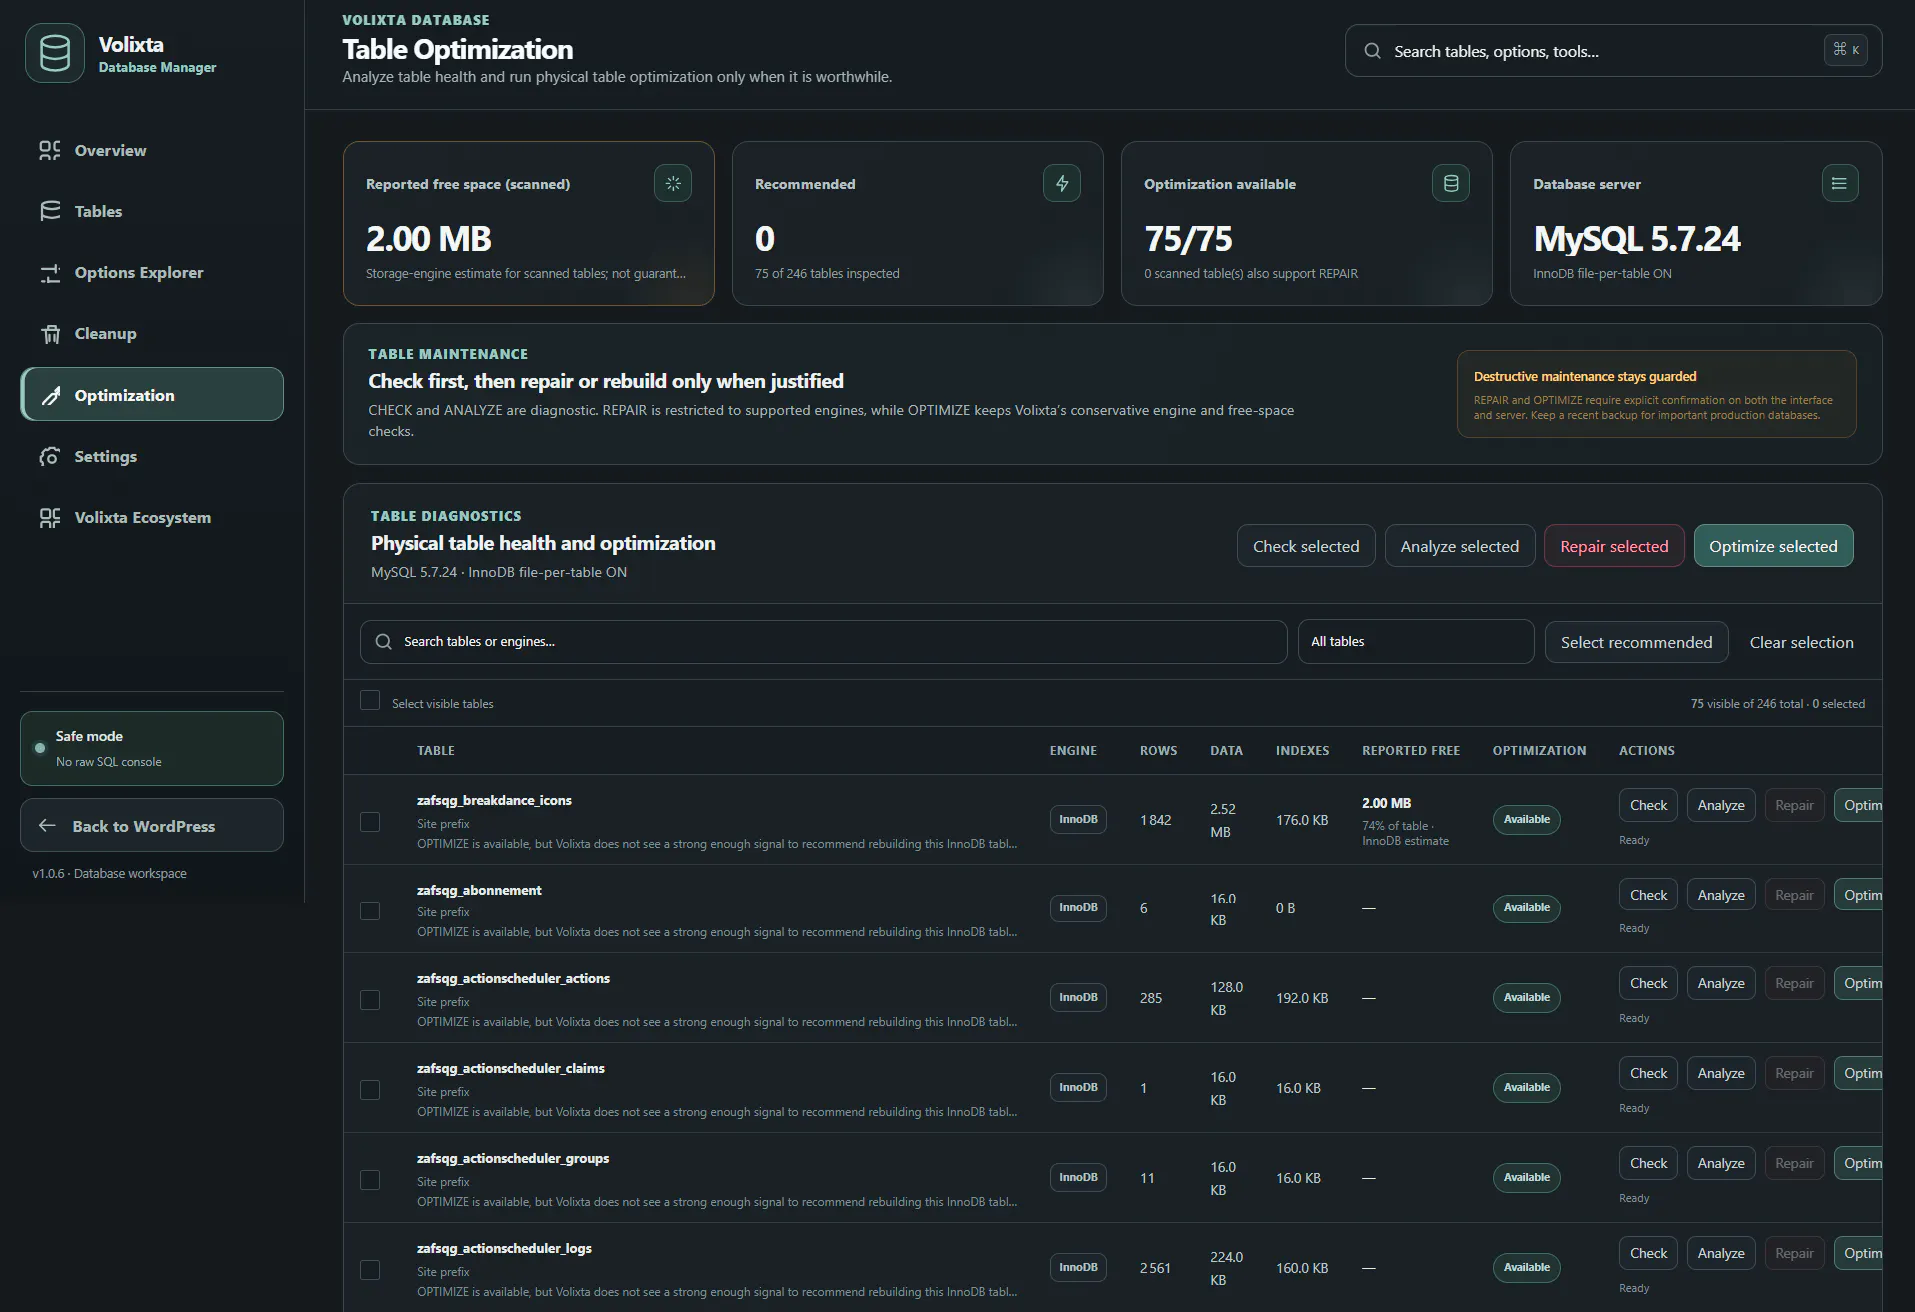Click the Tables sidebar icon

coord(50,211)
